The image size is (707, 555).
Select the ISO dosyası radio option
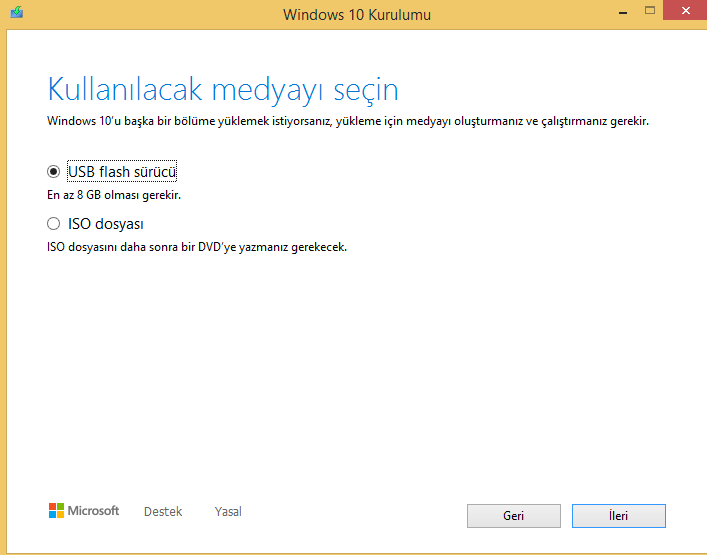click(54, 224)
